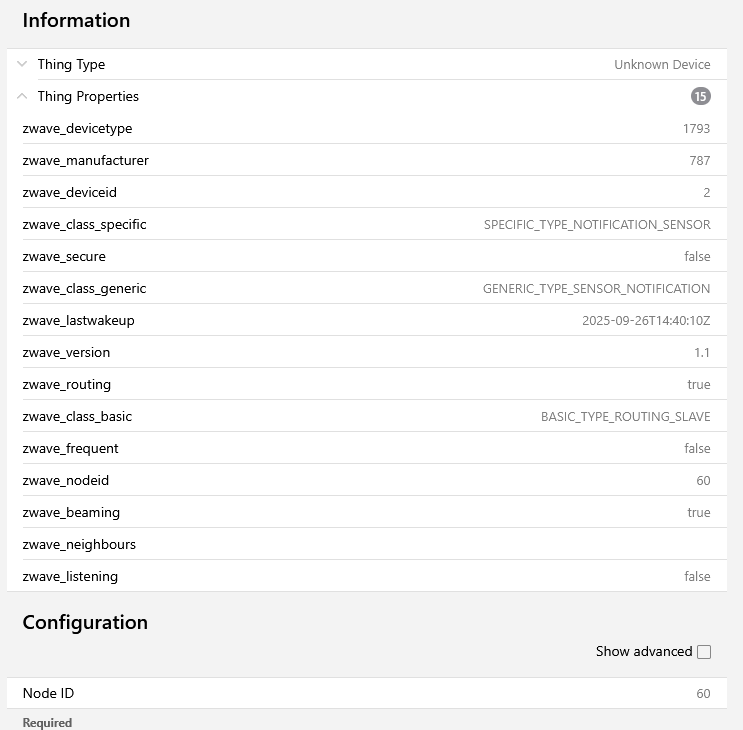
Task: Click the Unknown Device type value
Action: coord(662,64)
